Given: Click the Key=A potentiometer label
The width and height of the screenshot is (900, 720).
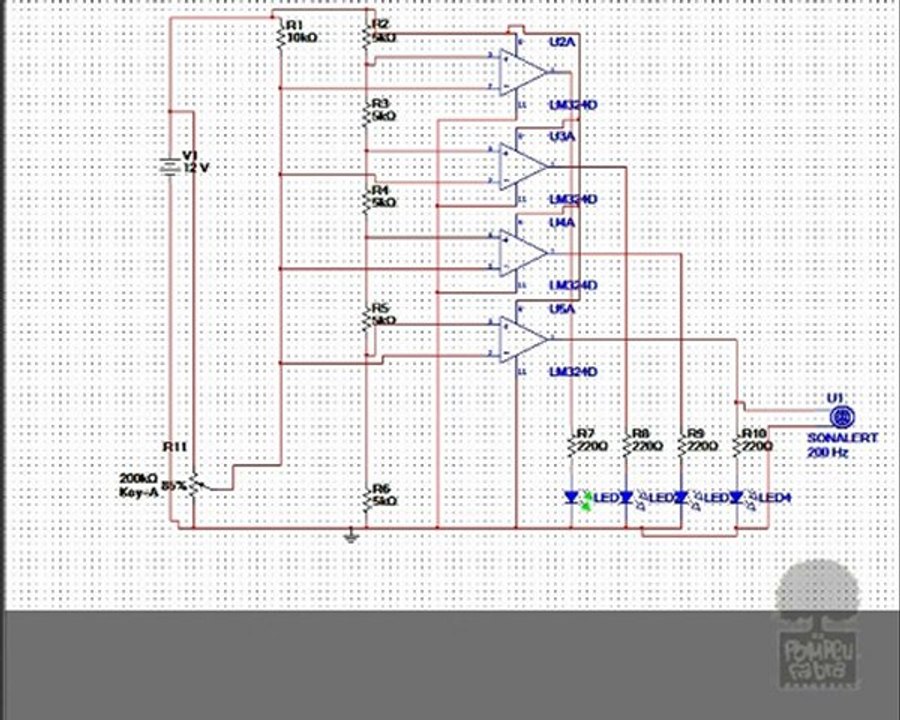Looking at the screenshot, I should pyautogui.click(x=138, y=493).
